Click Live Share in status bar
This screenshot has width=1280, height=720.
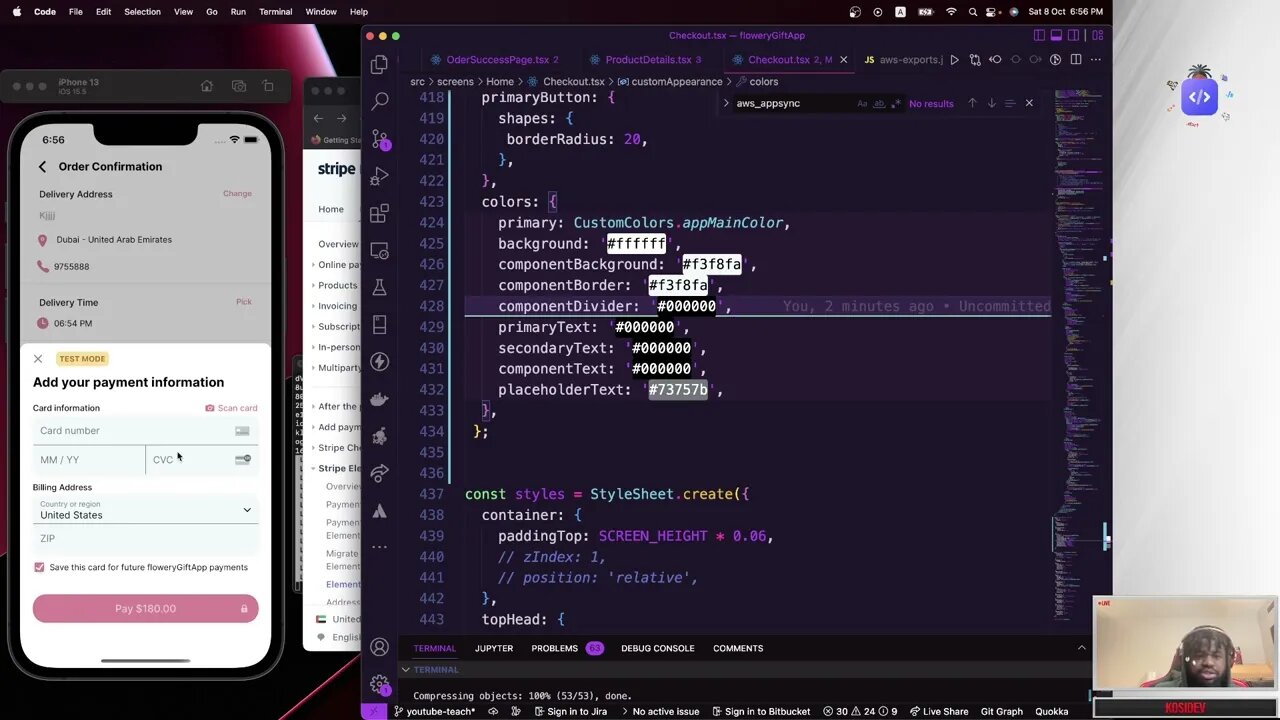[x=938, y=711]
